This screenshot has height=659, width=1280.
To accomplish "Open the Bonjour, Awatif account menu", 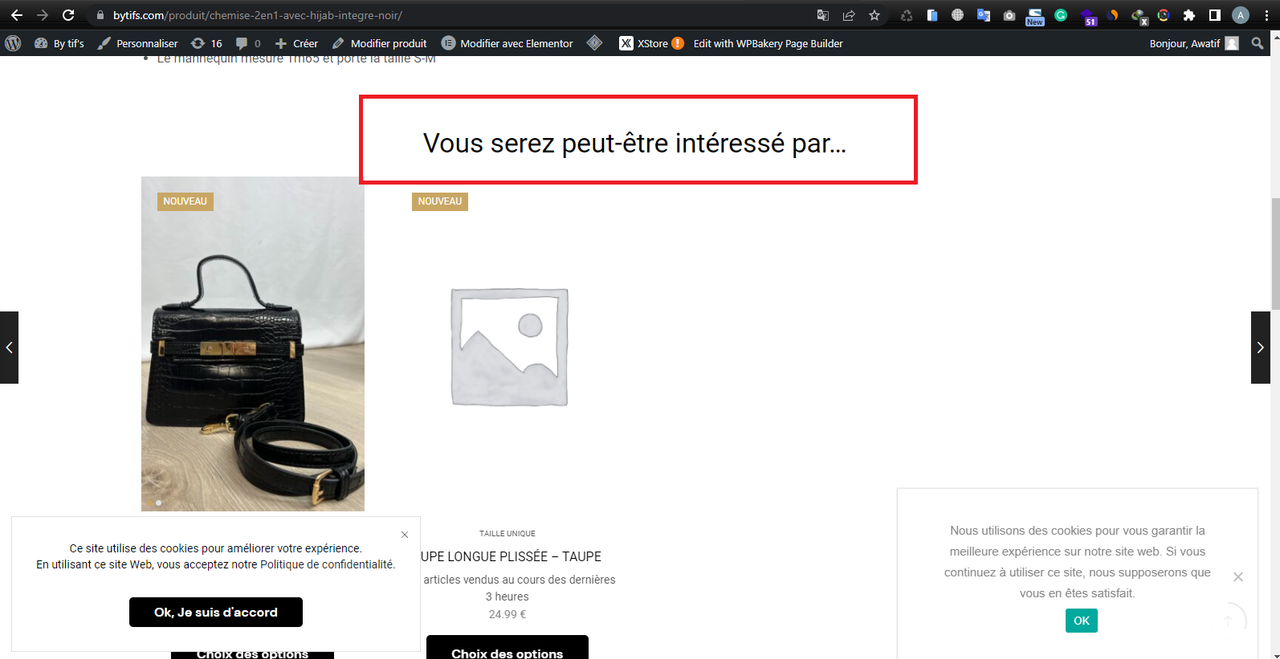I will pos(1194,43).
